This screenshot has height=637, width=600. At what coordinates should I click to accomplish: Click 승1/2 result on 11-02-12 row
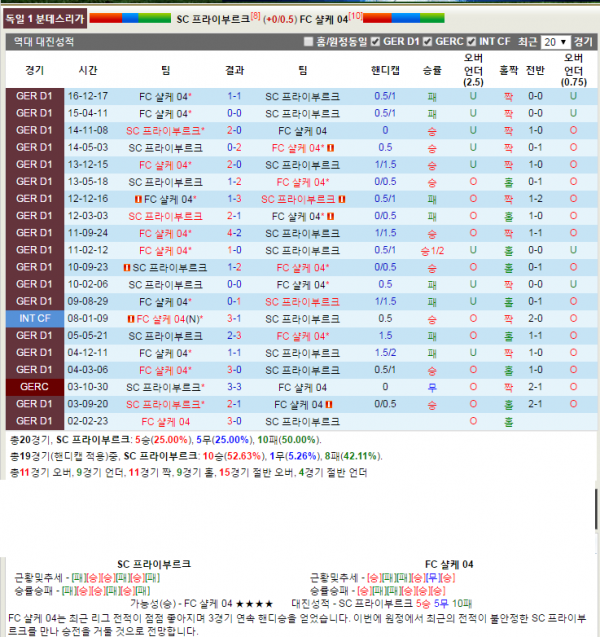(x=432, y=251)
